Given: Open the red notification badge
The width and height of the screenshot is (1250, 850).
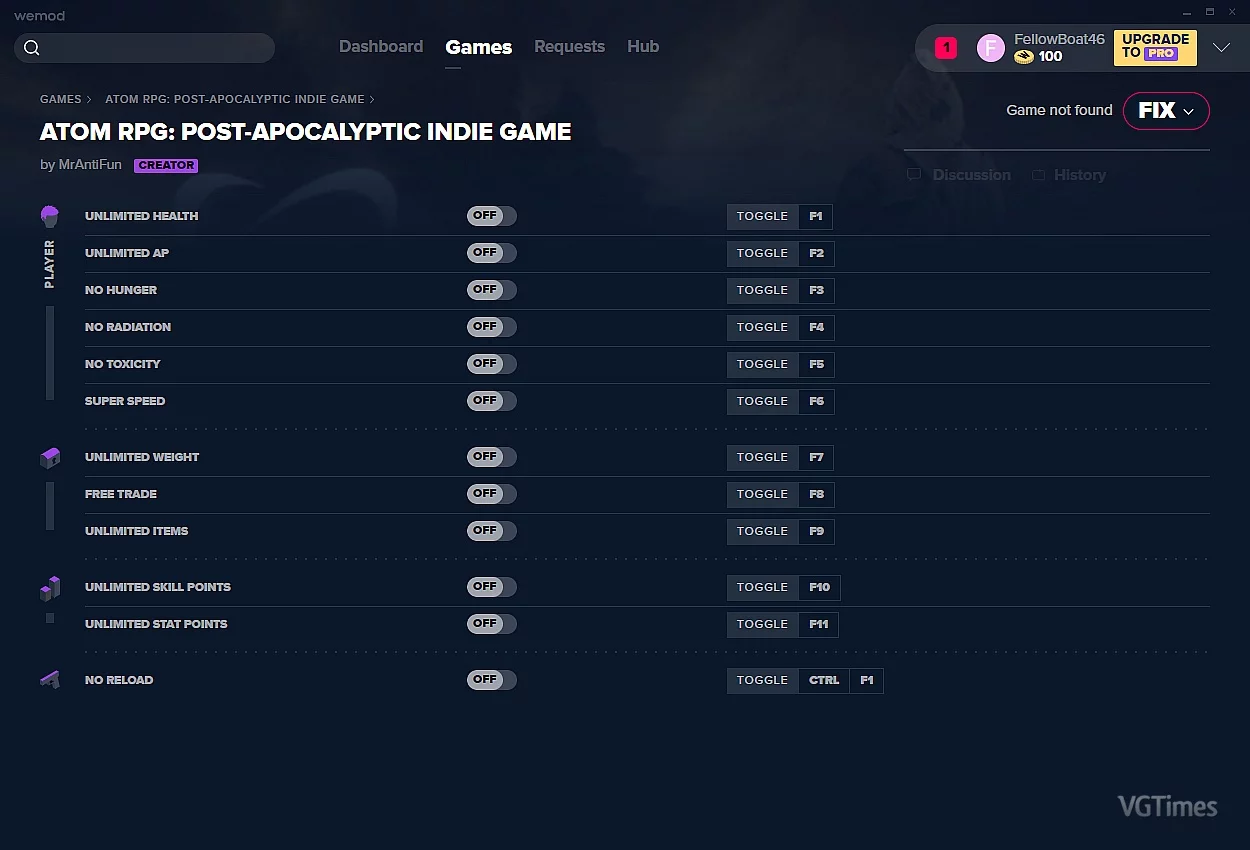Looking at the screenshot, I should coord(945,48).
